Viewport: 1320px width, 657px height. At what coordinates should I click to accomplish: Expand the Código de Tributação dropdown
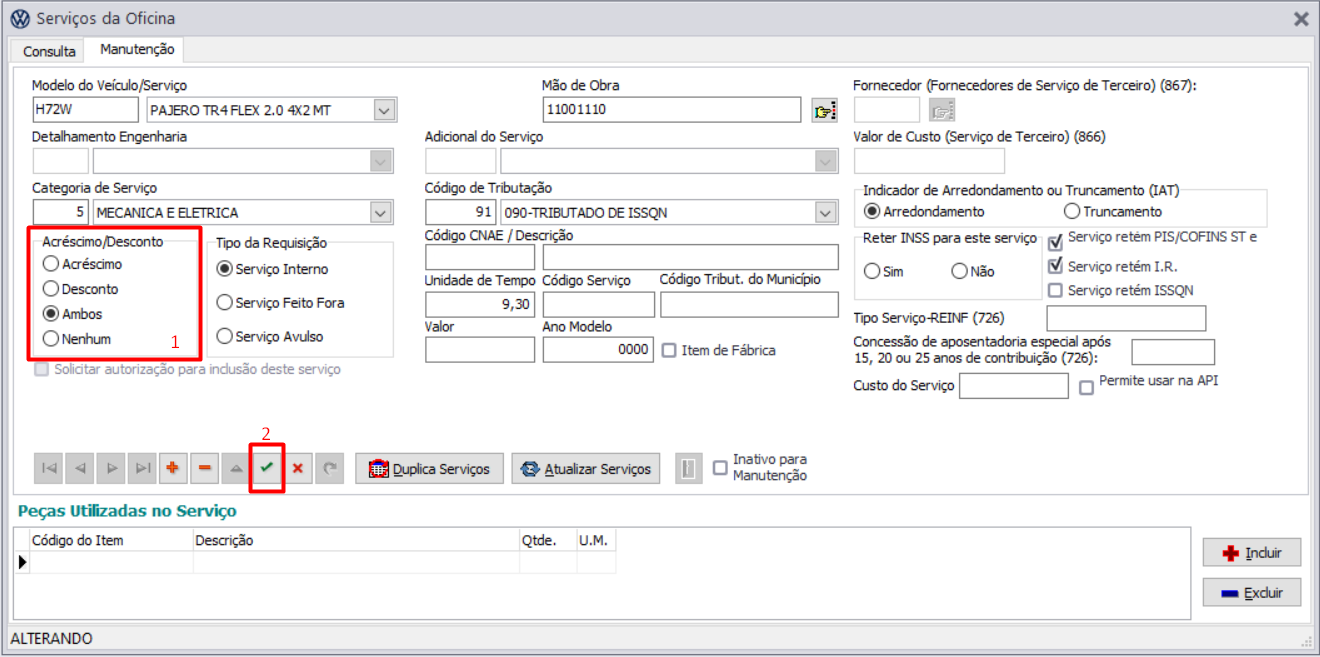click(825, 212)
